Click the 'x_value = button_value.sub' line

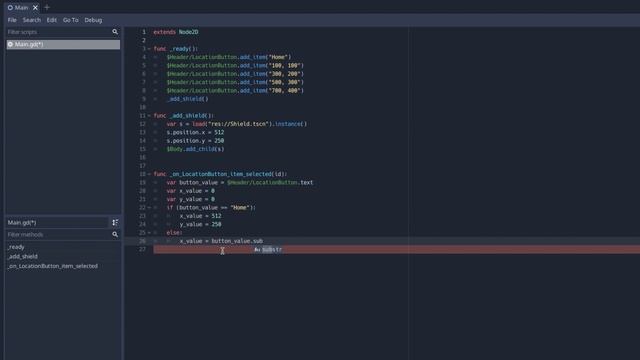pyautogui.click(x=221, y=241)
